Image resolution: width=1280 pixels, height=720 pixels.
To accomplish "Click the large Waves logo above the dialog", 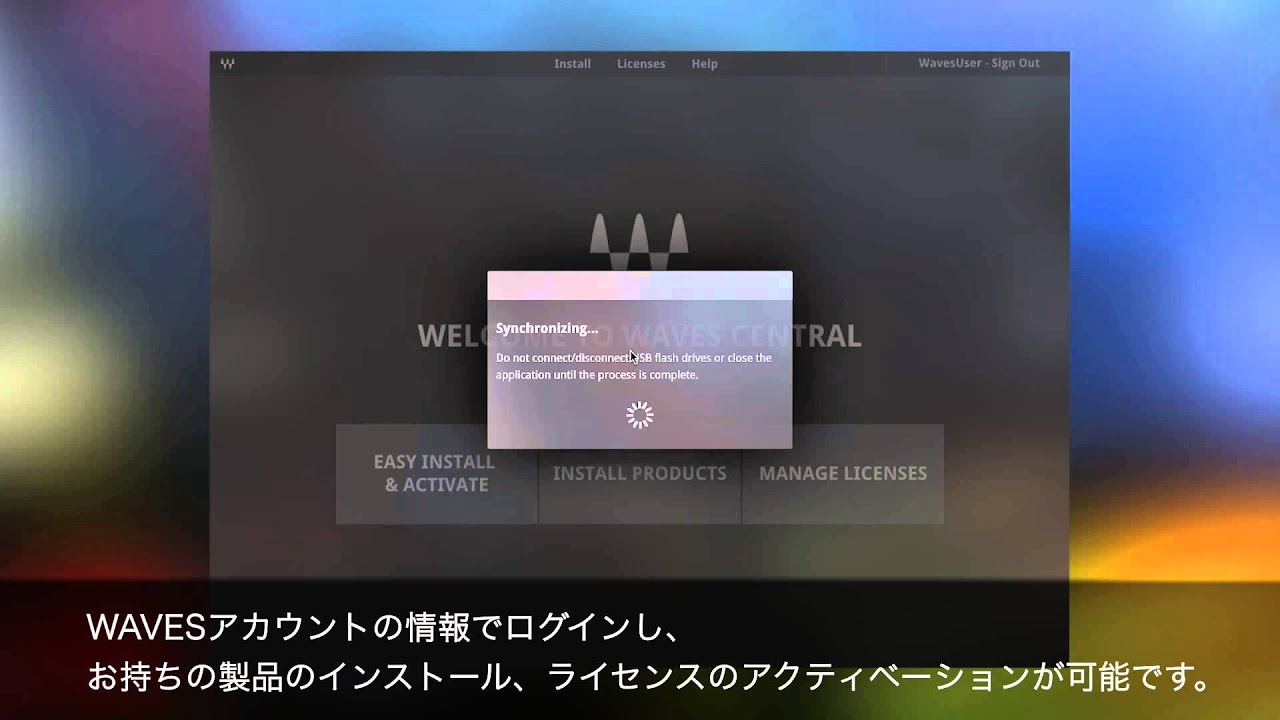I will coord(640,241).
